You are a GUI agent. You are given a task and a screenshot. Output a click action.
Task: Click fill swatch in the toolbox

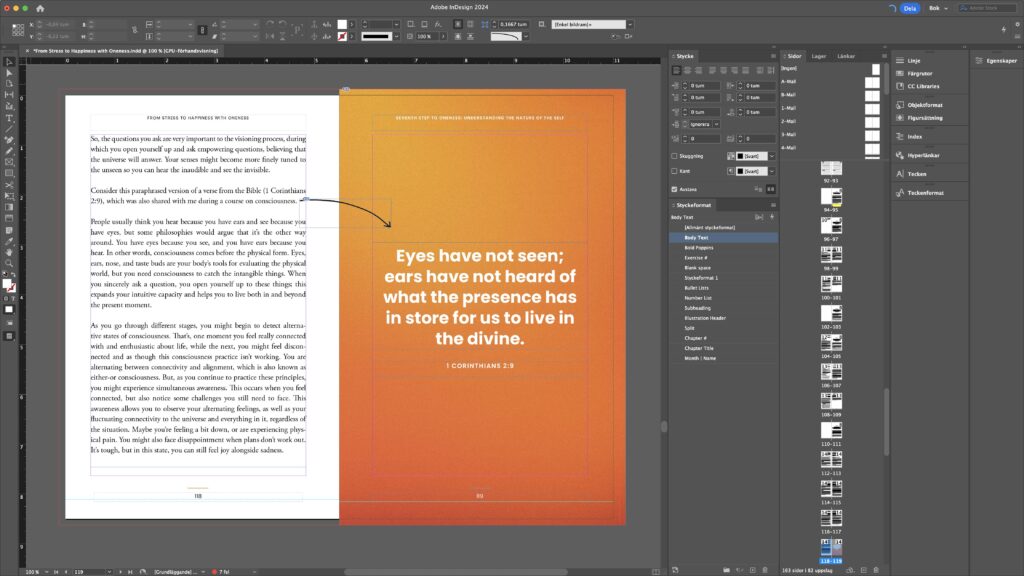(x=7, y=284)
